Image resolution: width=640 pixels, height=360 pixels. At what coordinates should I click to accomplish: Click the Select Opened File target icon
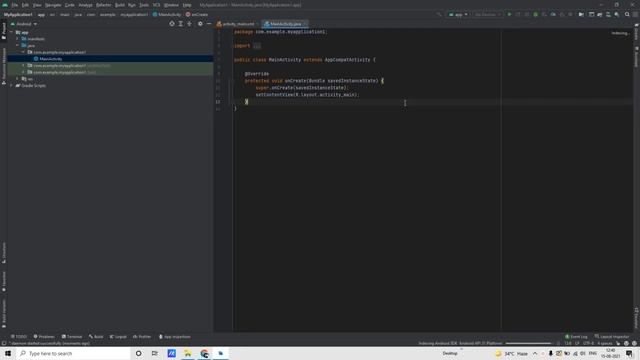point(172,24)
